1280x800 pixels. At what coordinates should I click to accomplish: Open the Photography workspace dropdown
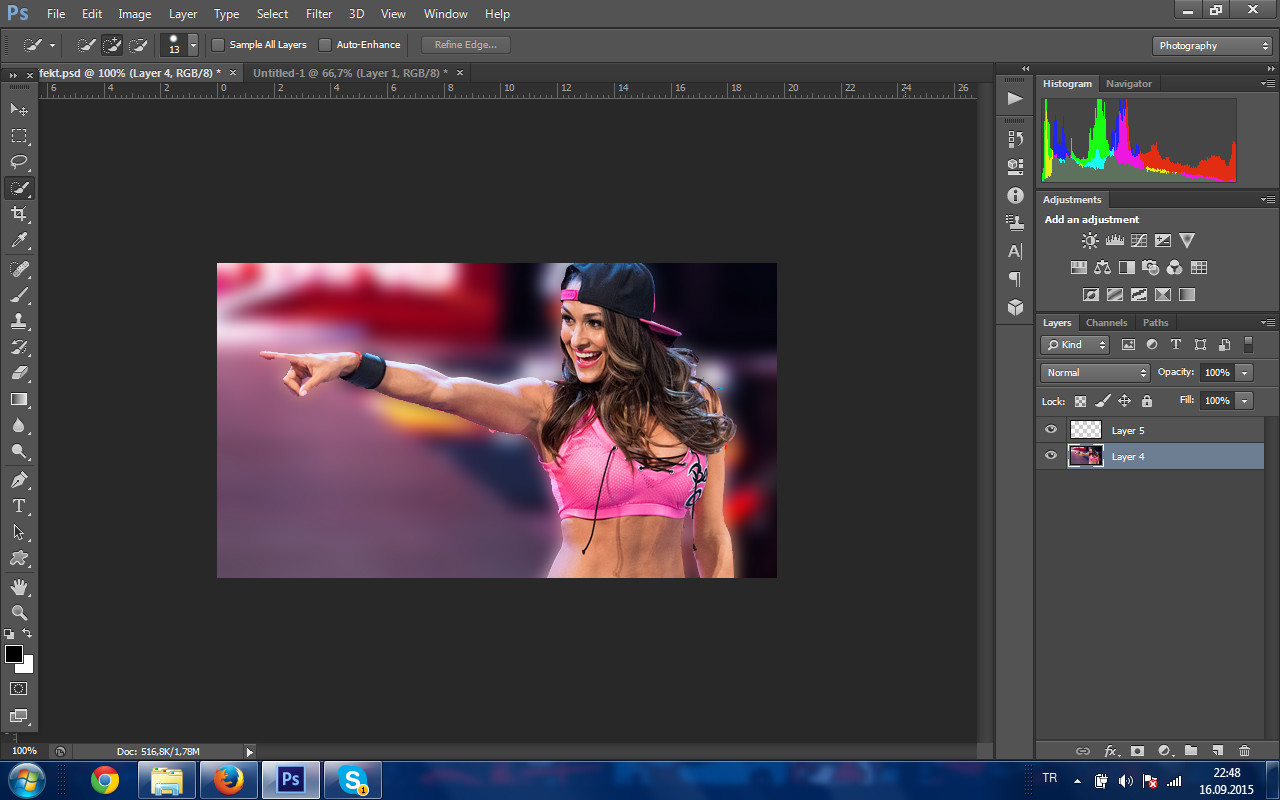[x=1212, y=46]
